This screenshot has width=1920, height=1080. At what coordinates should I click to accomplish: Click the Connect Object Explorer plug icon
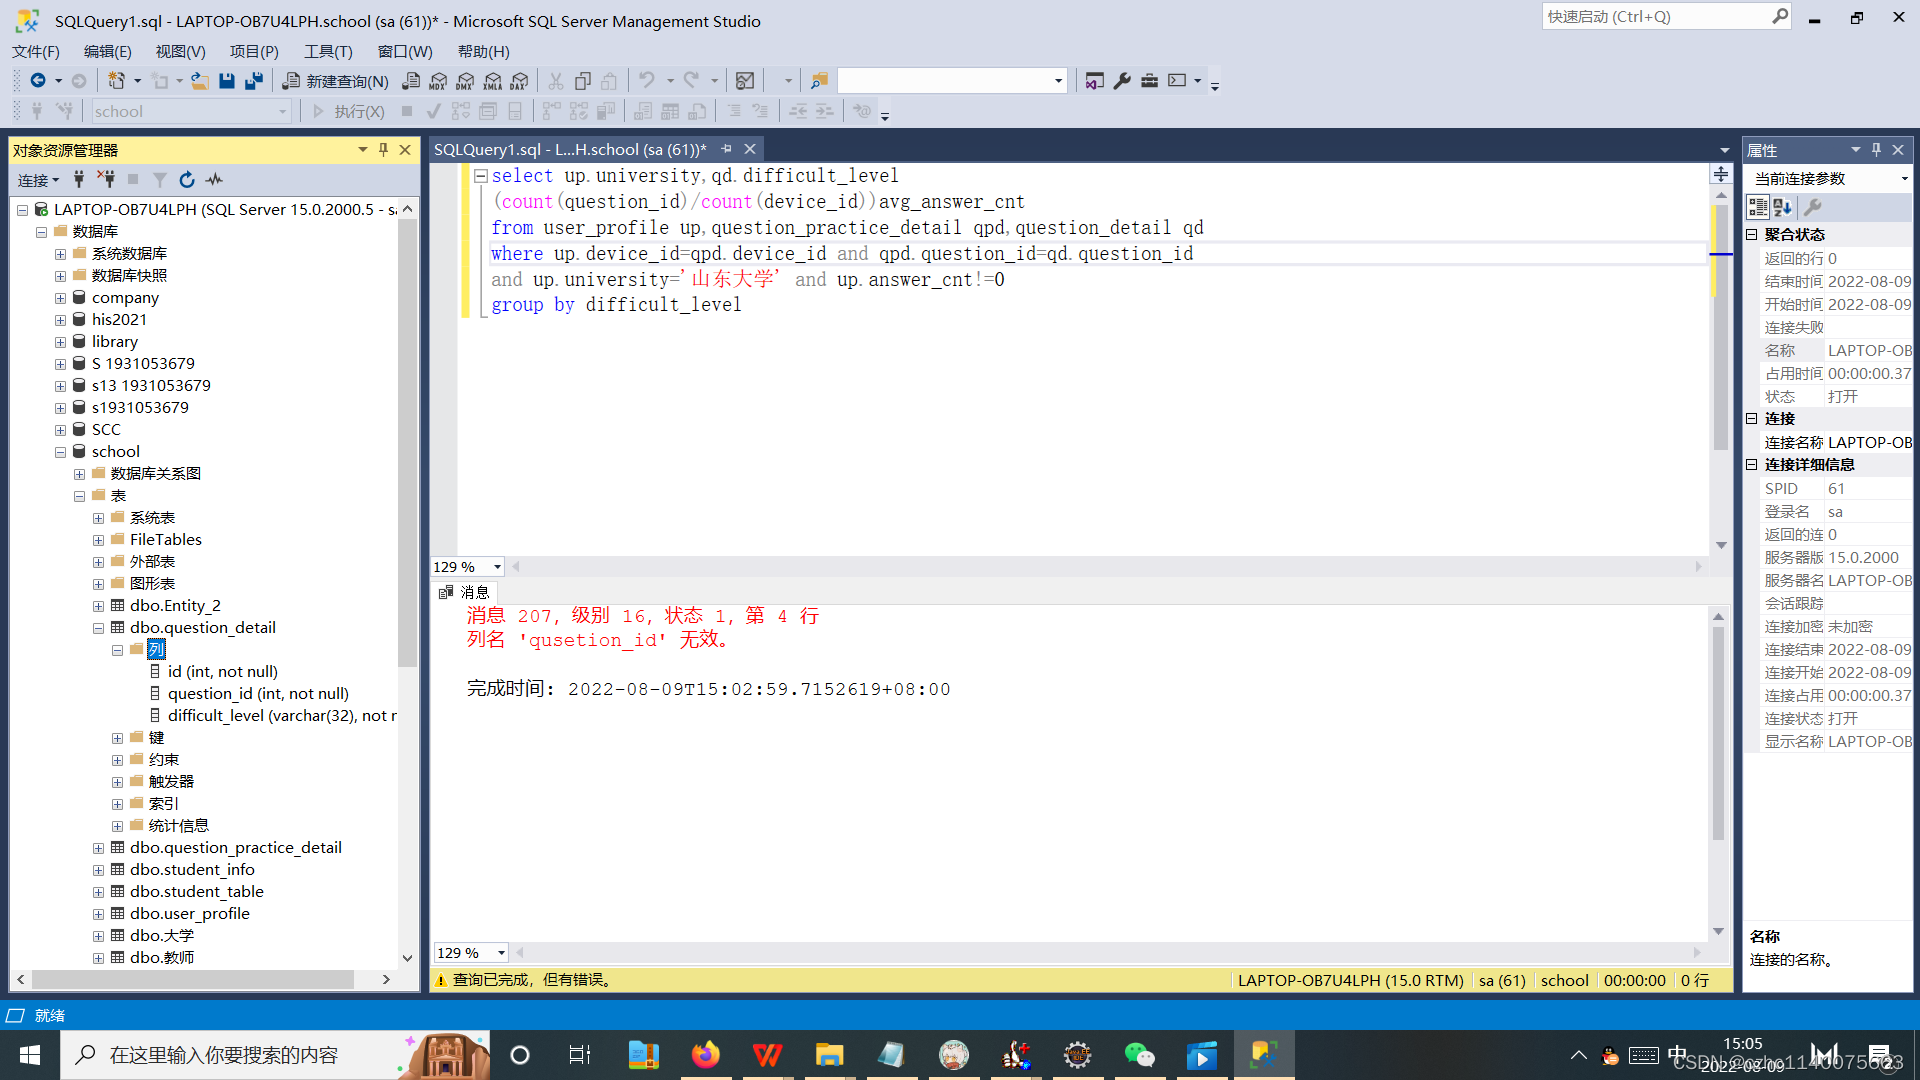click(x=79, y=180)
